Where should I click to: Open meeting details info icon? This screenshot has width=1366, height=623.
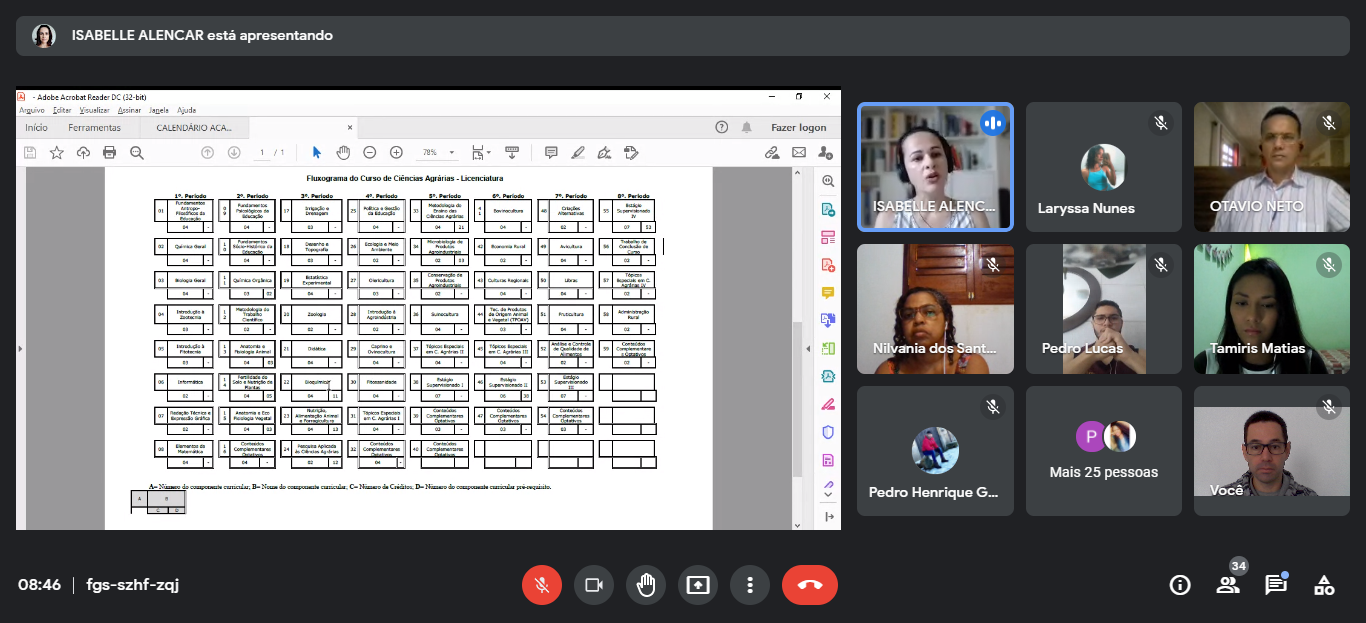pyautogui.click(x=1180, y=585)
